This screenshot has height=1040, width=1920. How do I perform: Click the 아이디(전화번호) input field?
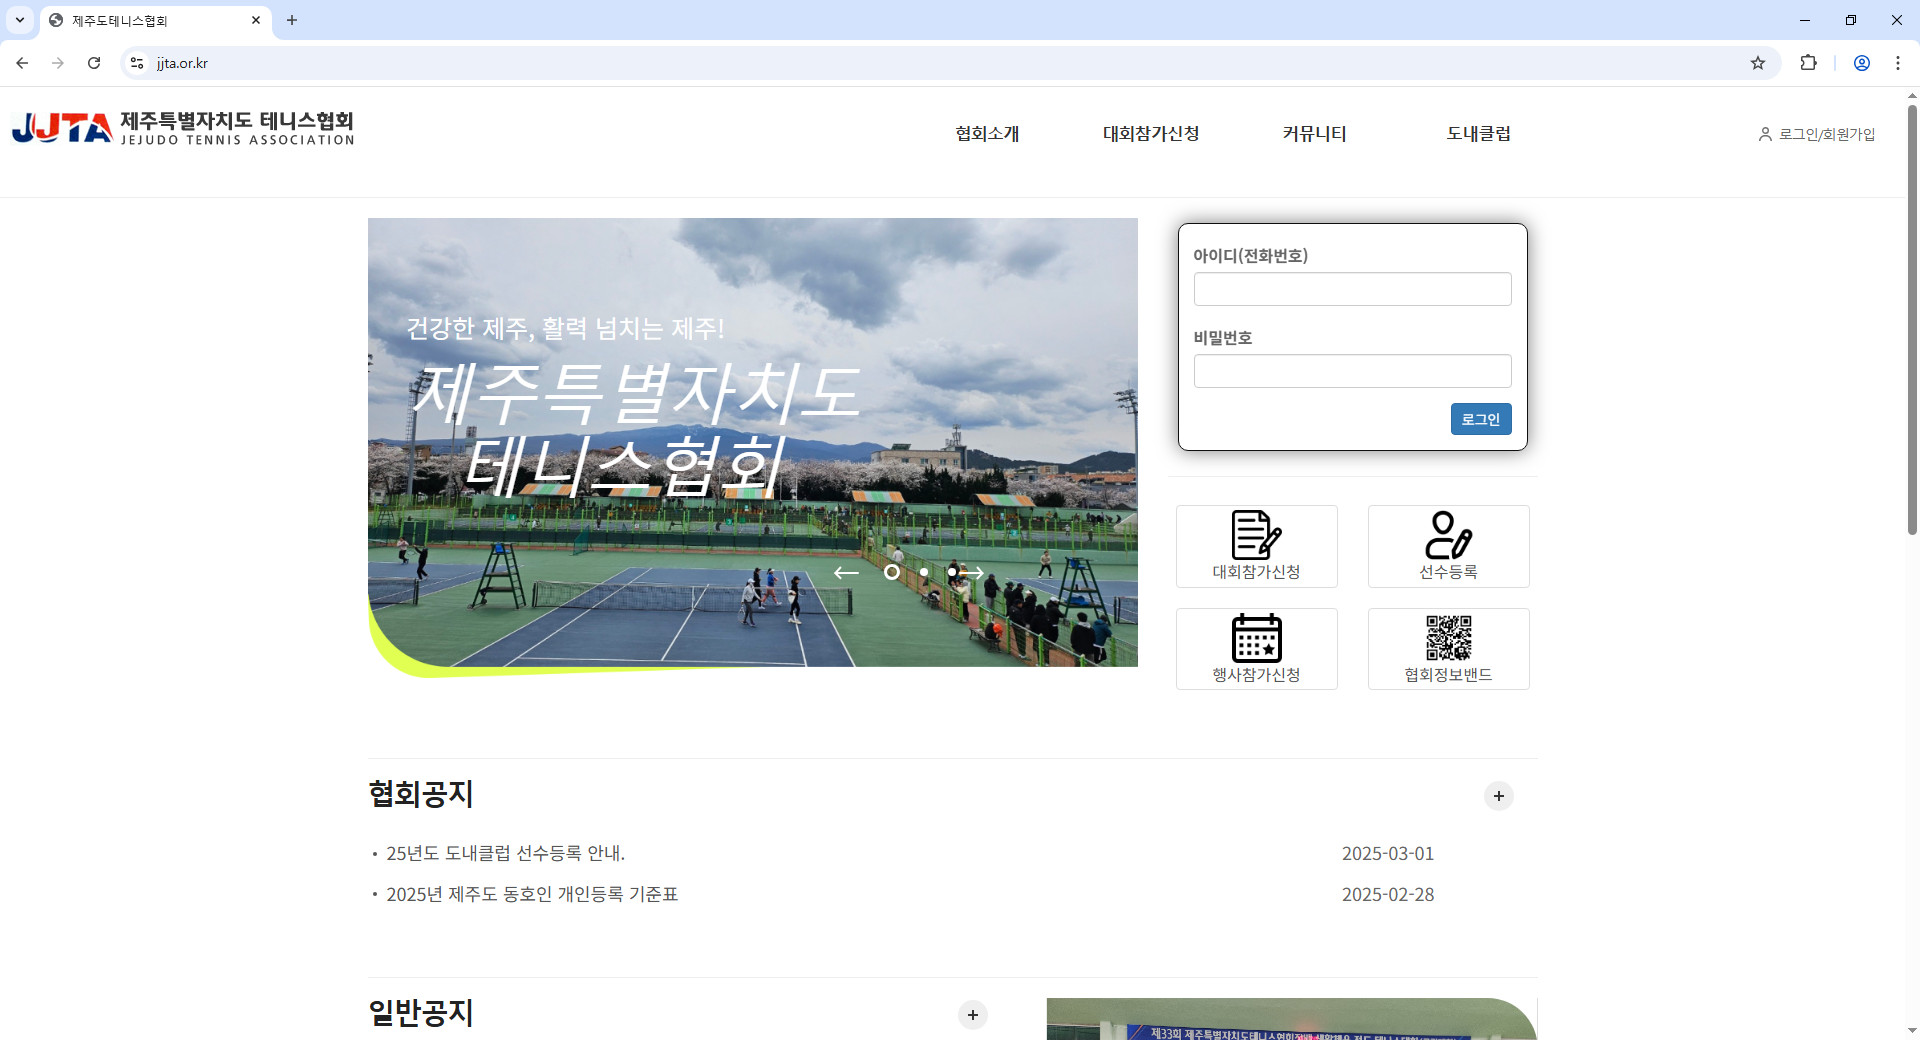1352,289
